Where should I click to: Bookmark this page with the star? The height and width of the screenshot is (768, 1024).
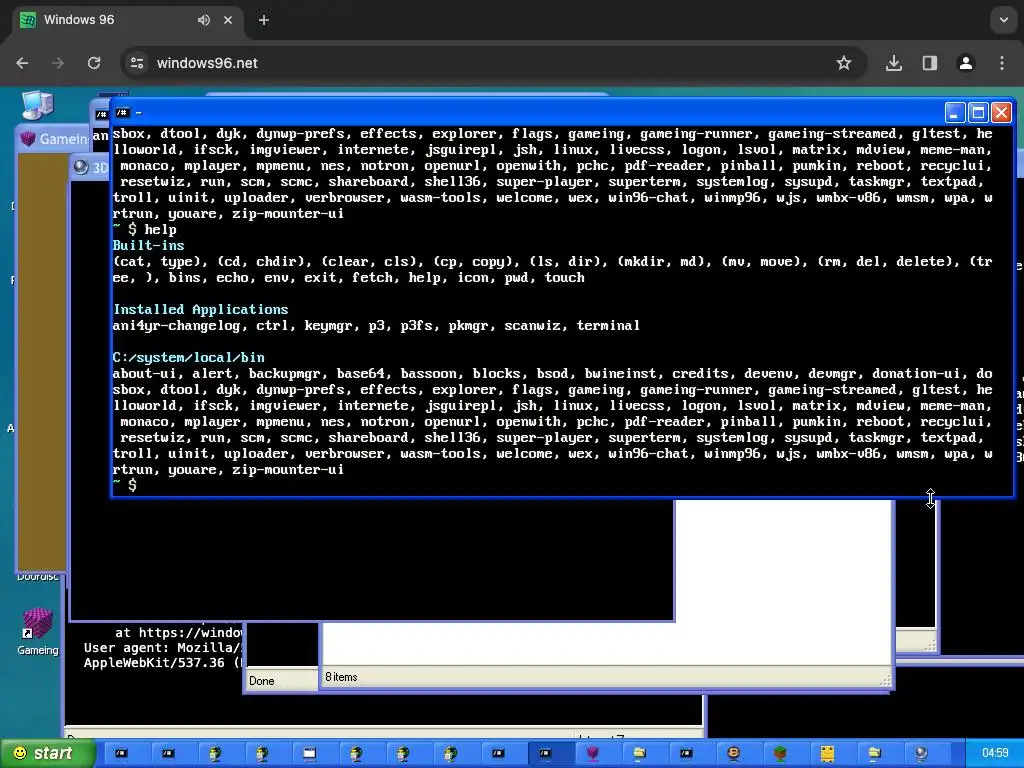point(844,63)
